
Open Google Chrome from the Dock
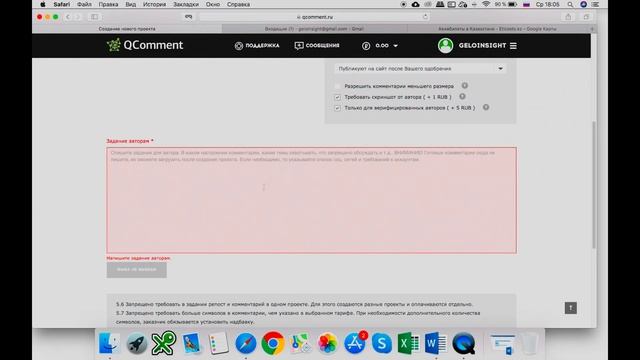(x=273, y=343)
